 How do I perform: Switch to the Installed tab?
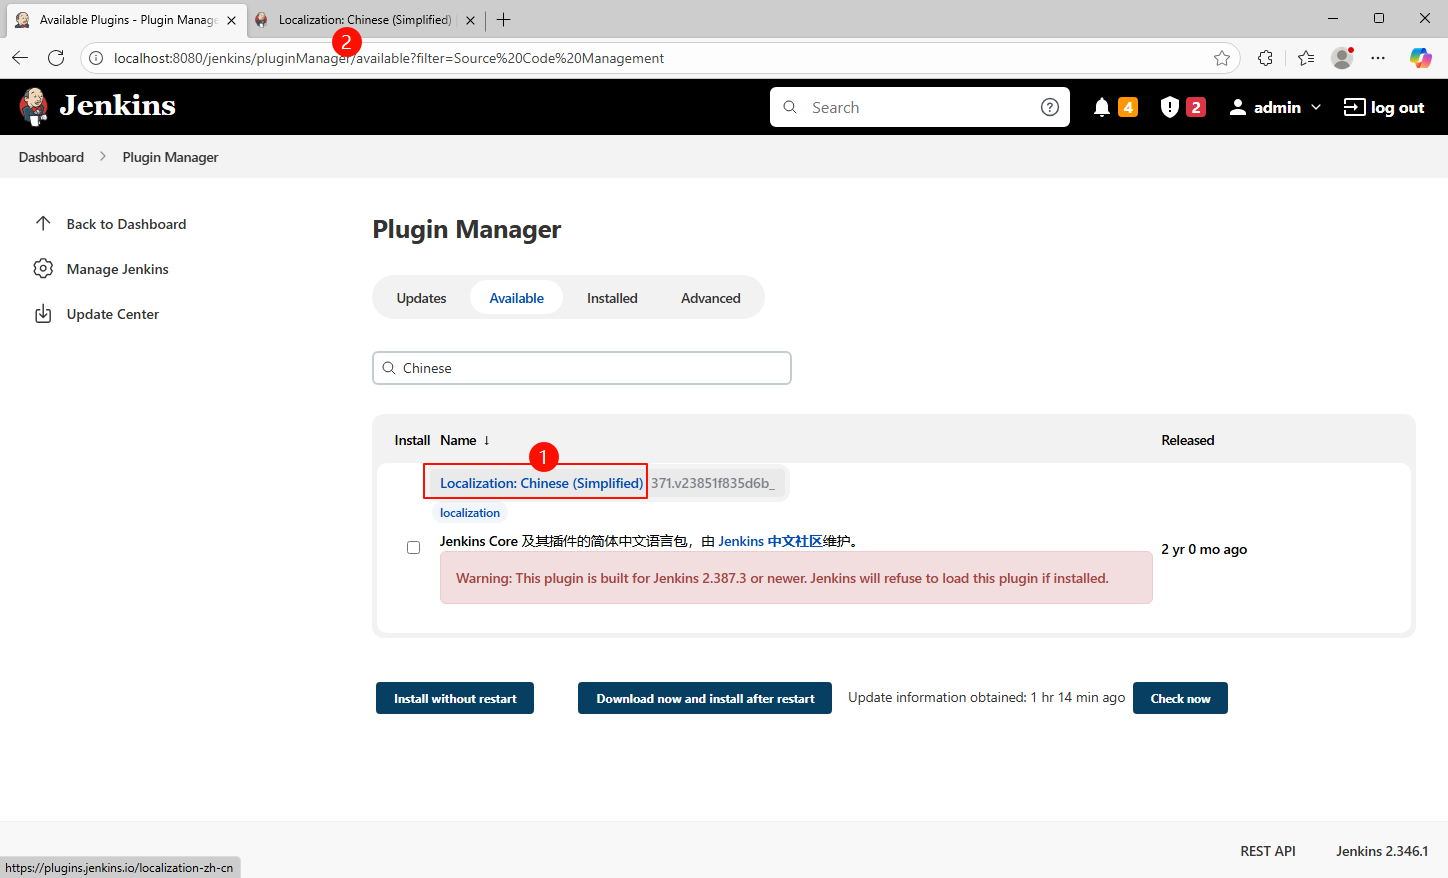(x=612, y=298)
